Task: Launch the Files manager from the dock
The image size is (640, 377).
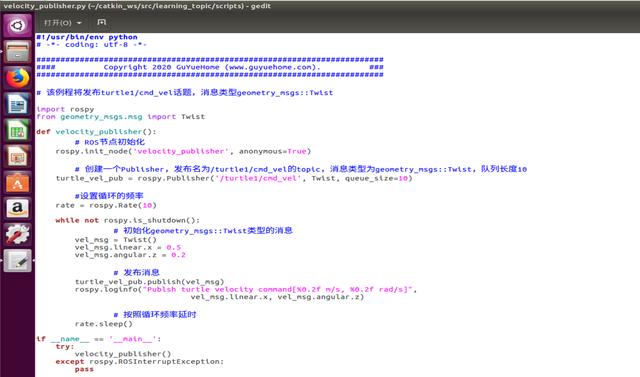Action: 17,51
